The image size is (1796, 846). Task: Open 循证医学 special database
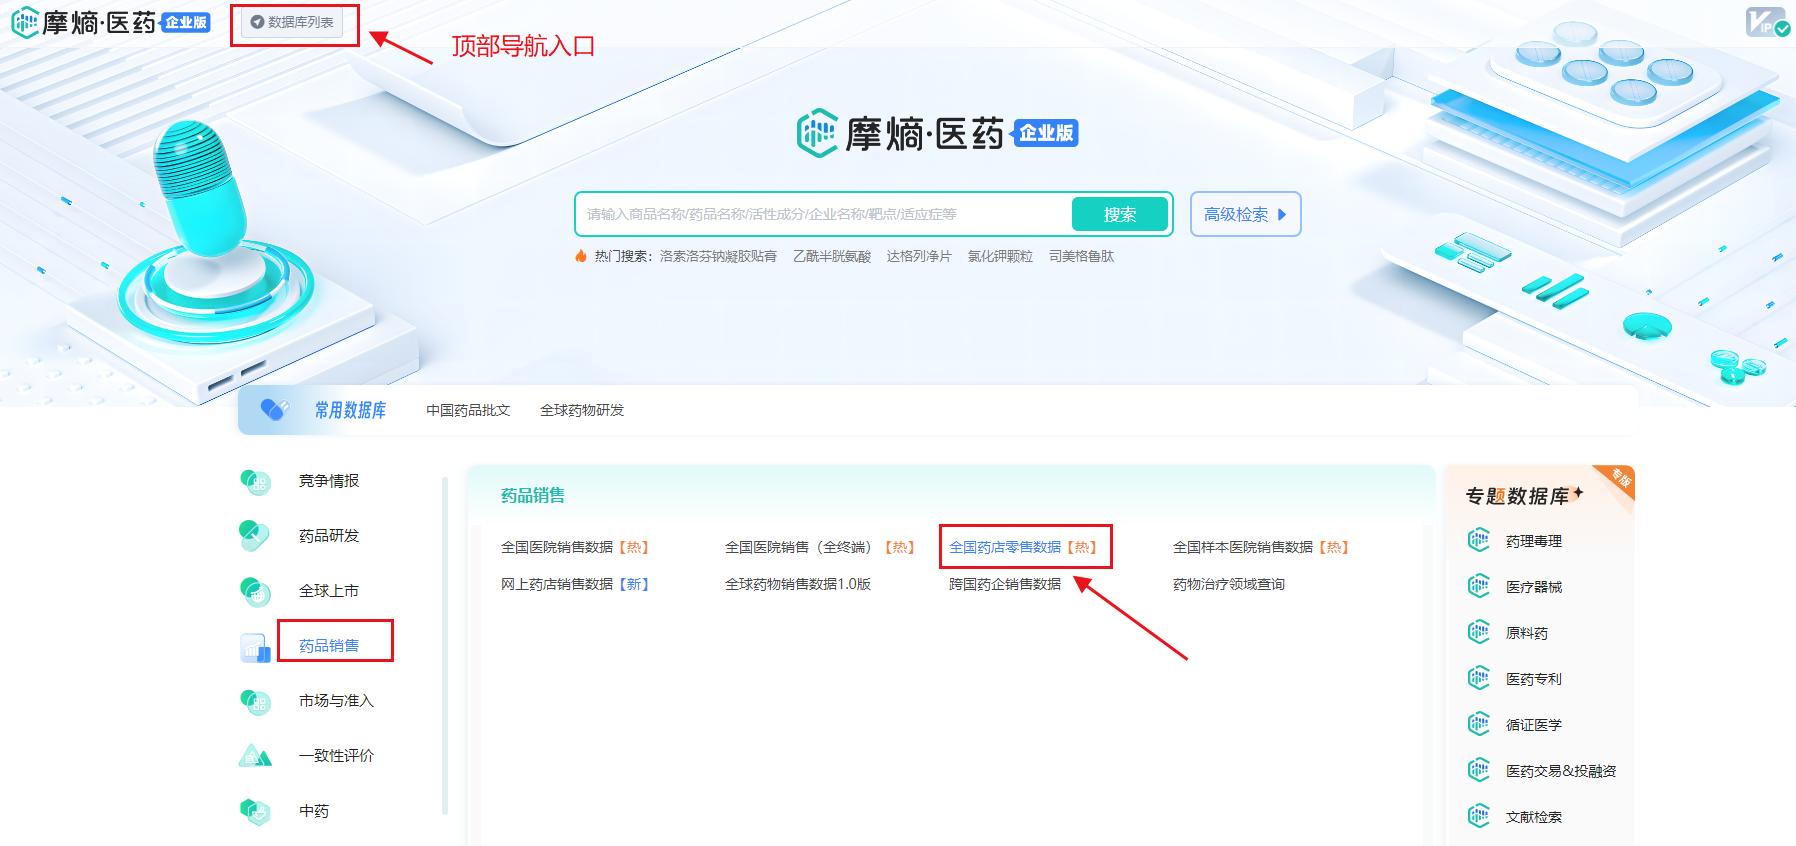tap(1534, 725)
